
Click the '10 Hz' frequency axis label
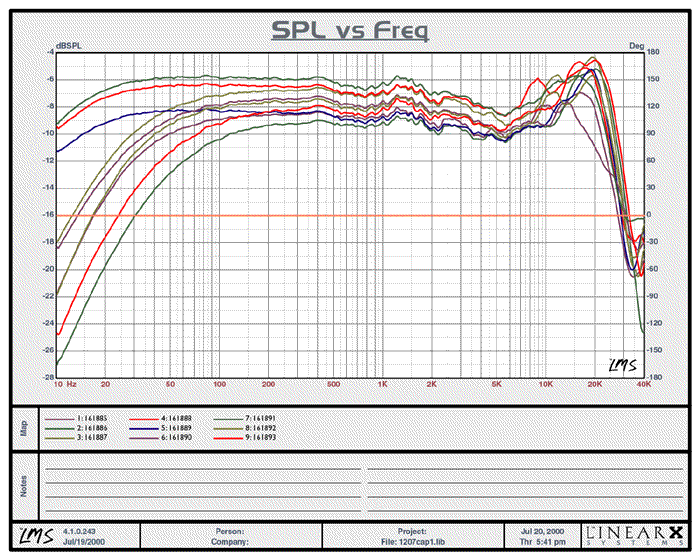click(65, 384)
